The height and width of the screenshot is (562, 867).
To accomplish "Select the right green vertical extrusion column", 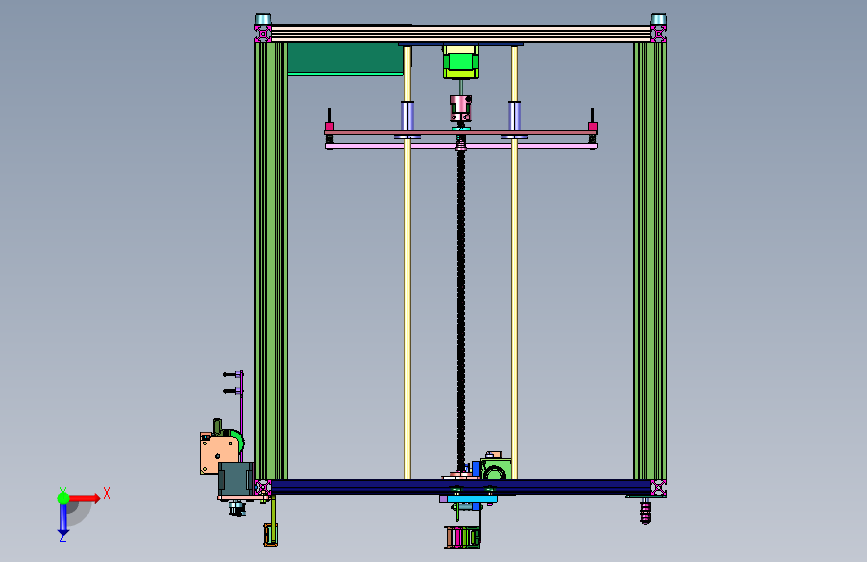I will pos(650,260).
